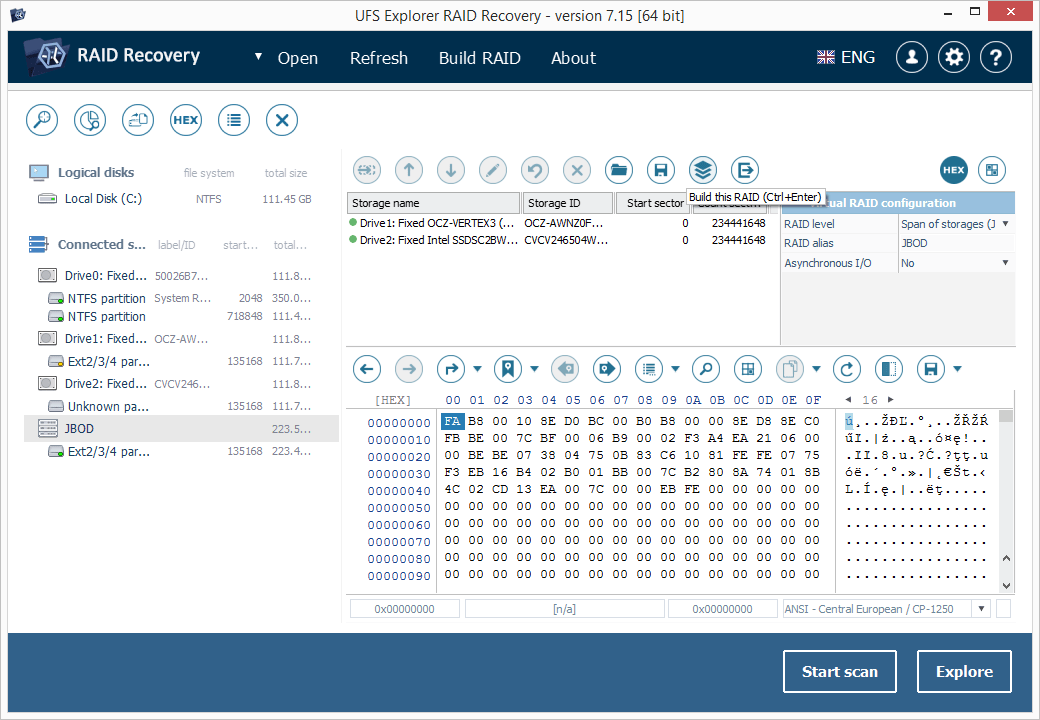Click the add placeholder component icon

point(367,170)
